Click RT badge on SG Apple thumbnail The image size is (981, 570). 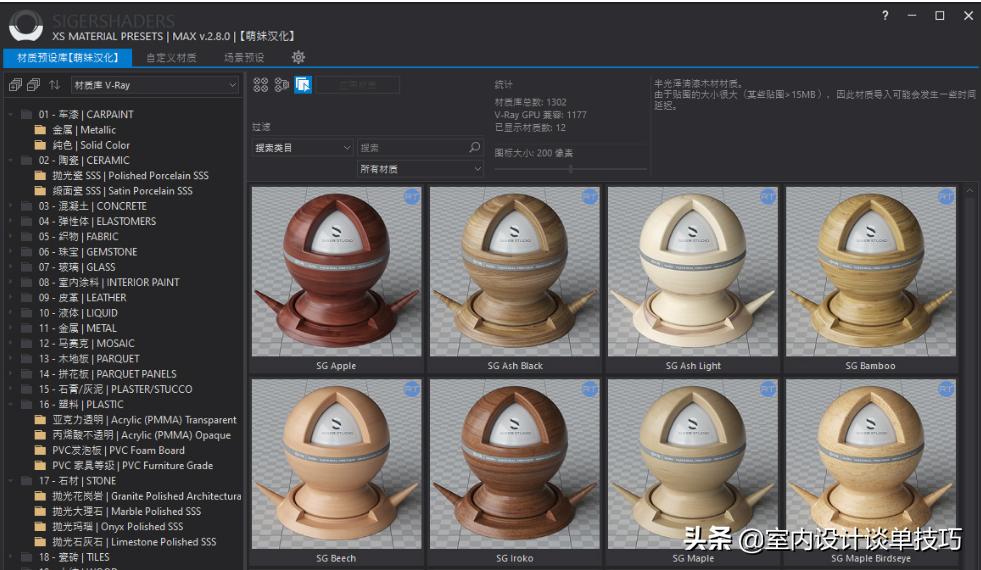pos(412,197)
